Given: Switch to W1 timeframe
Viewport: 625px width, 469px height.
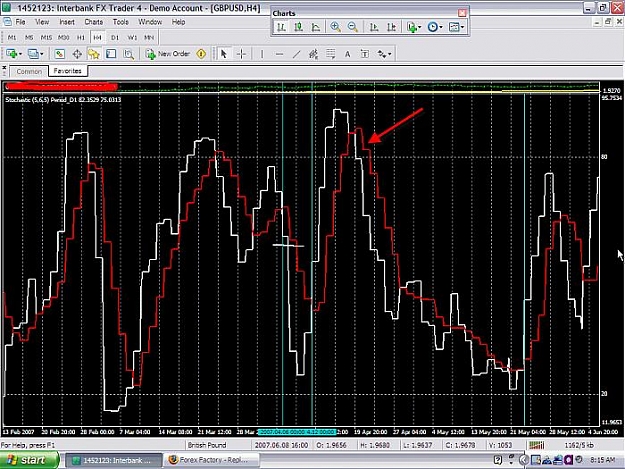Looking at the screenshot, I should (x=132, y=37).
